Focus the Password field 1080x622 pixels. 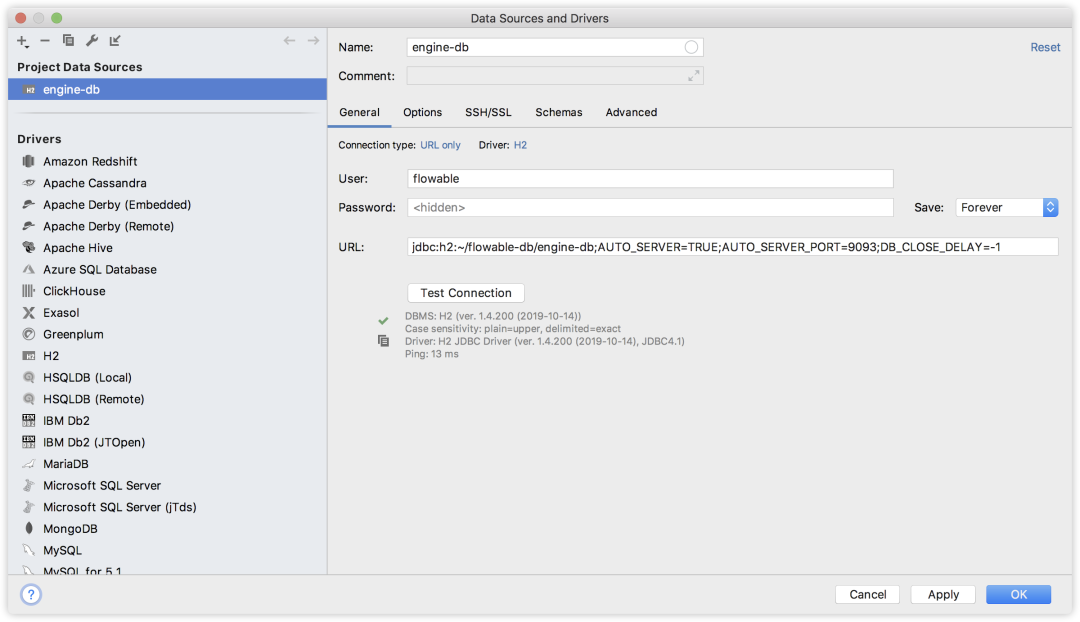tap(650, 207)
